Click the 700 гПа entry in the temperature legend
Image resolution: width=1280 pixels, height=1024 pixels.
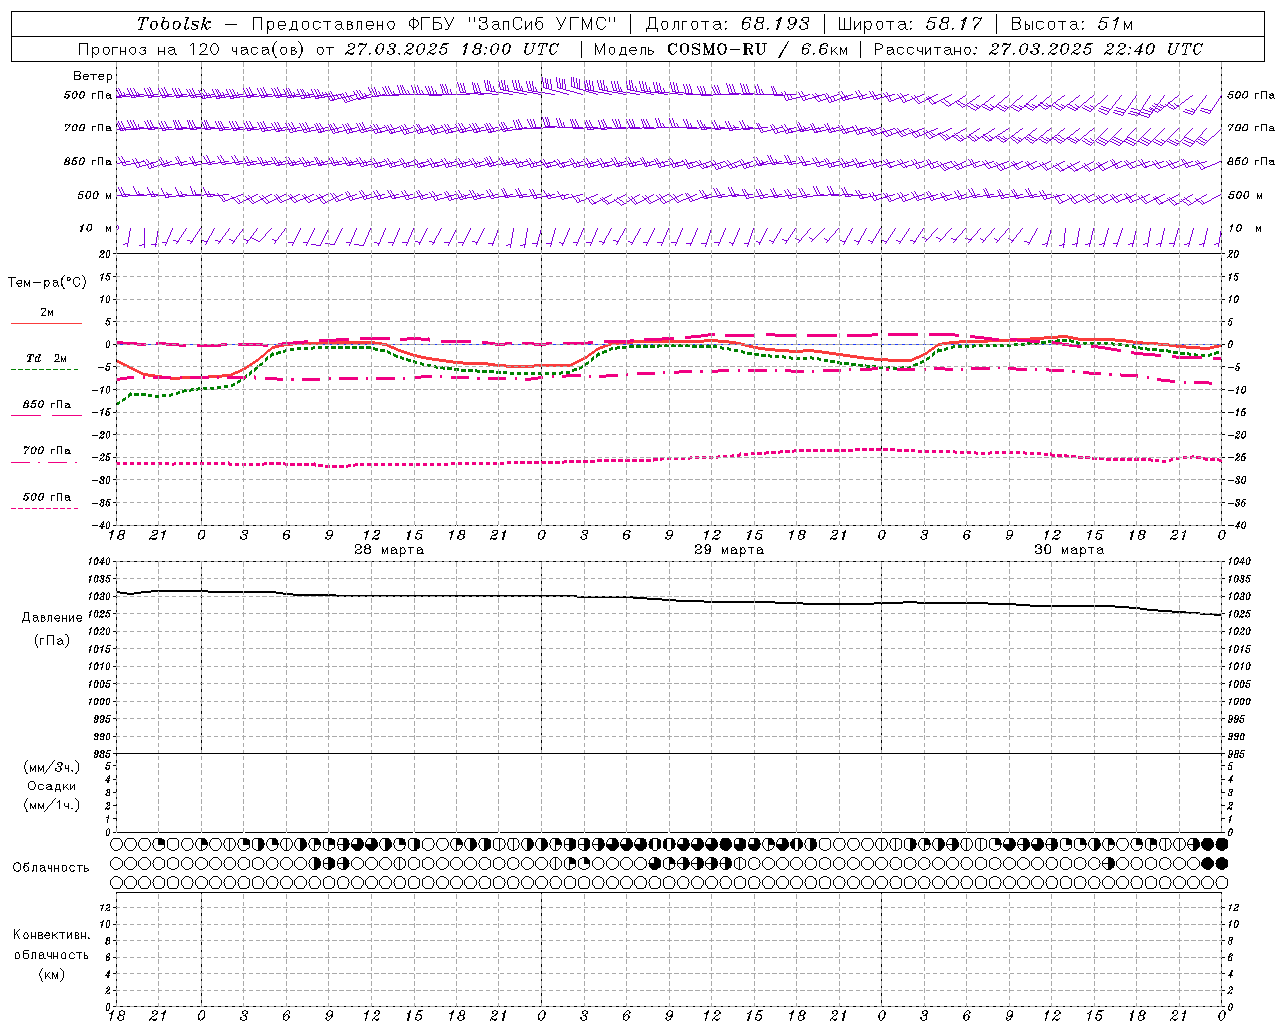point(47,450)
